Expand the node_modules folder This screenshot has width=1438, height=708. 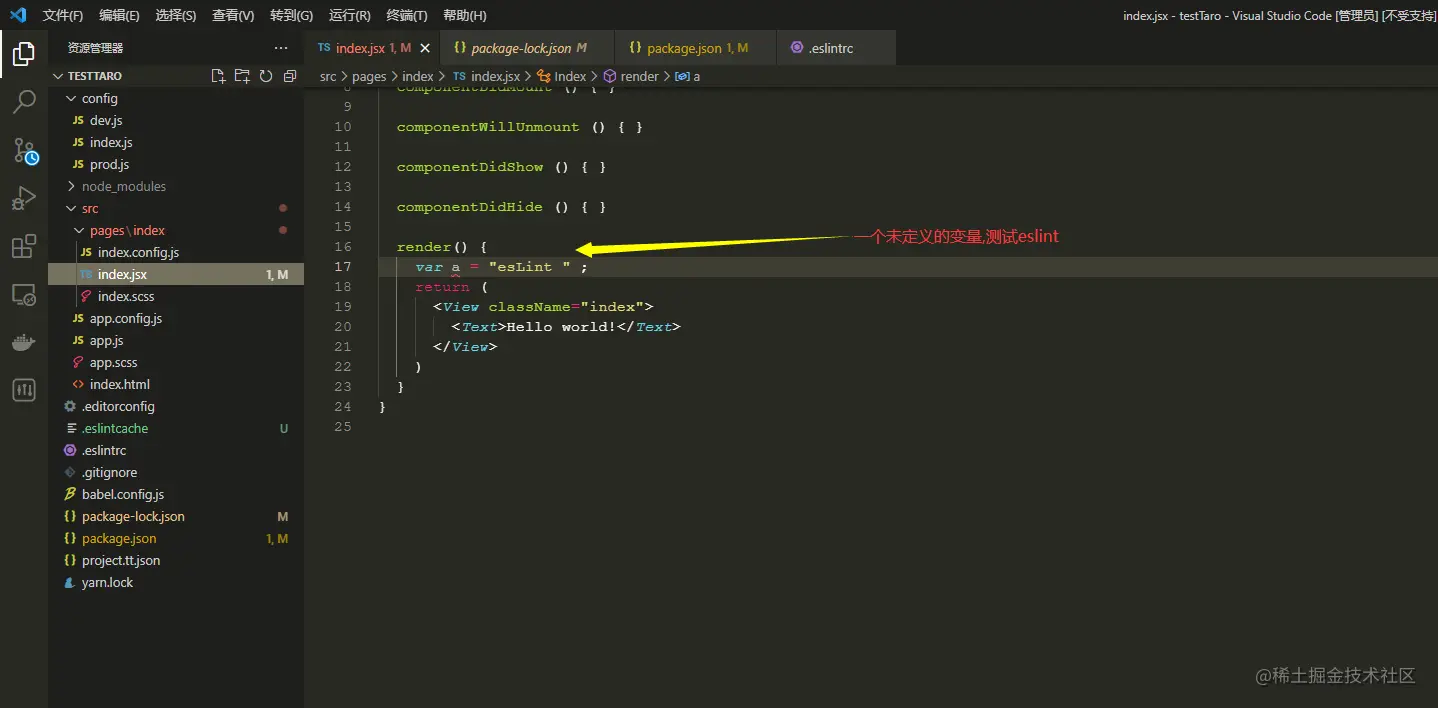pos(71,186)
